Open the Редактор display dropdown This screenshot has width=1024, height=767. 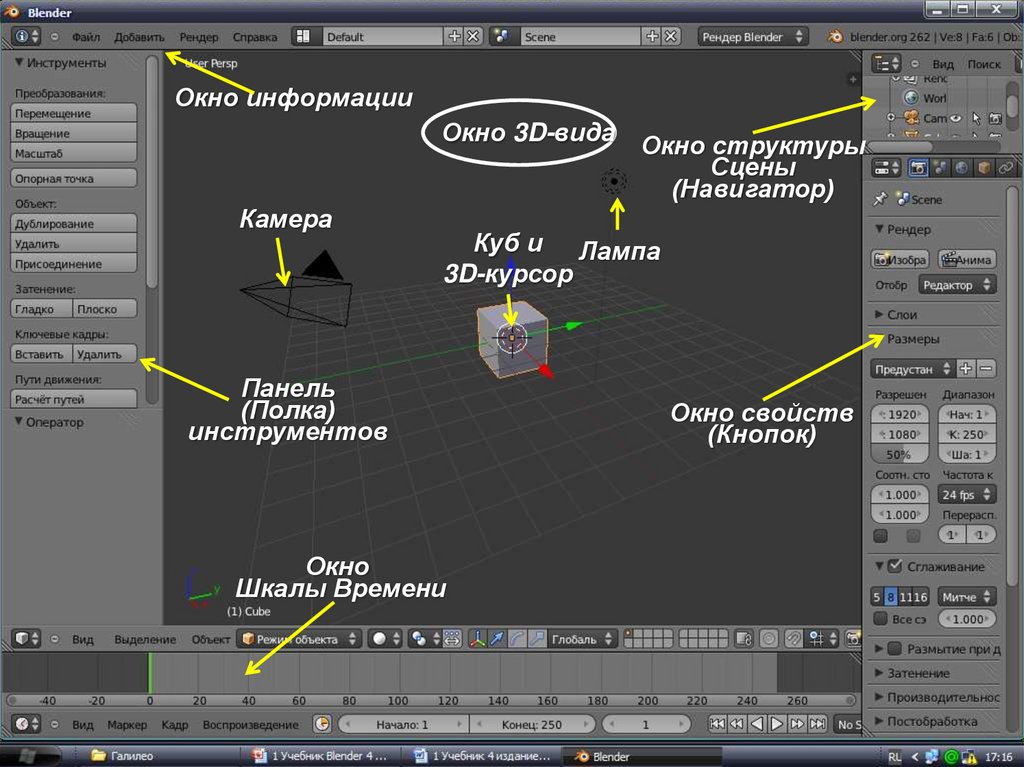coord(957,285)
